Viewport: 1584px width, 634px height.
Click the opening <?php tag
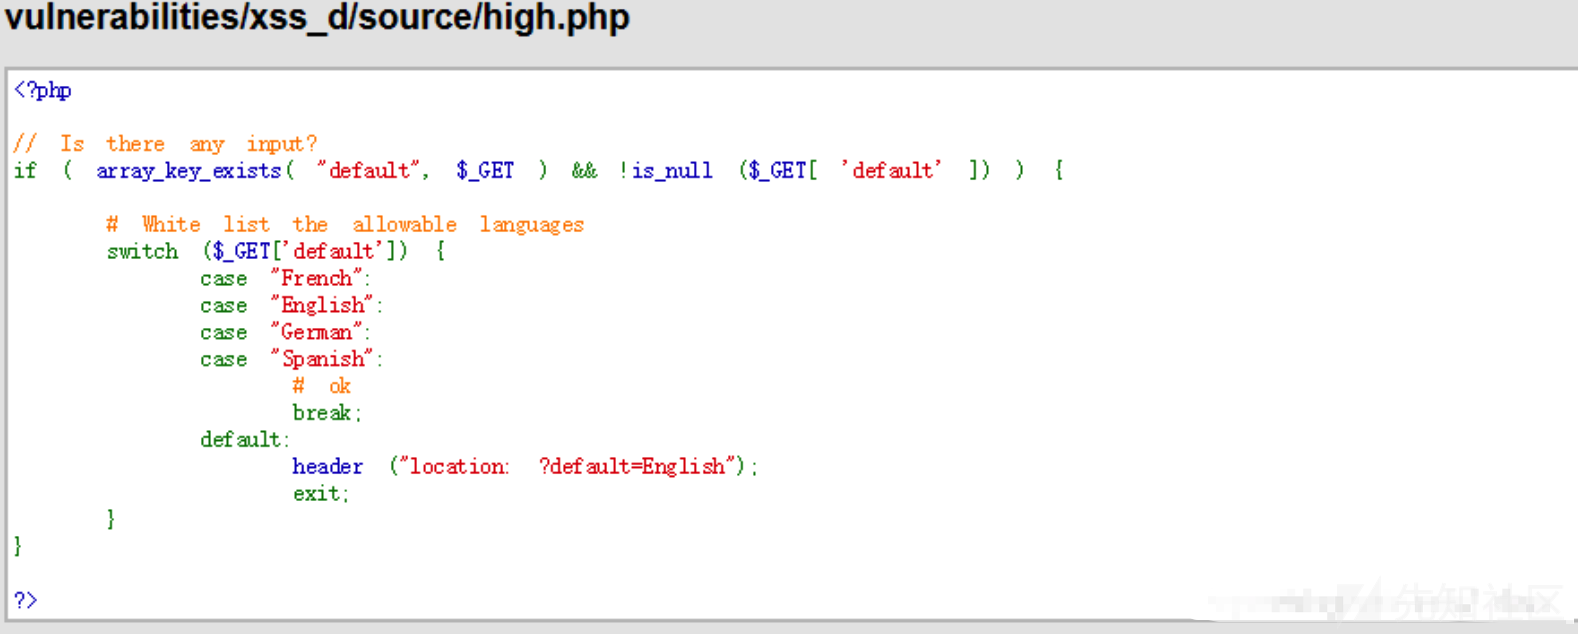[43, 90]
